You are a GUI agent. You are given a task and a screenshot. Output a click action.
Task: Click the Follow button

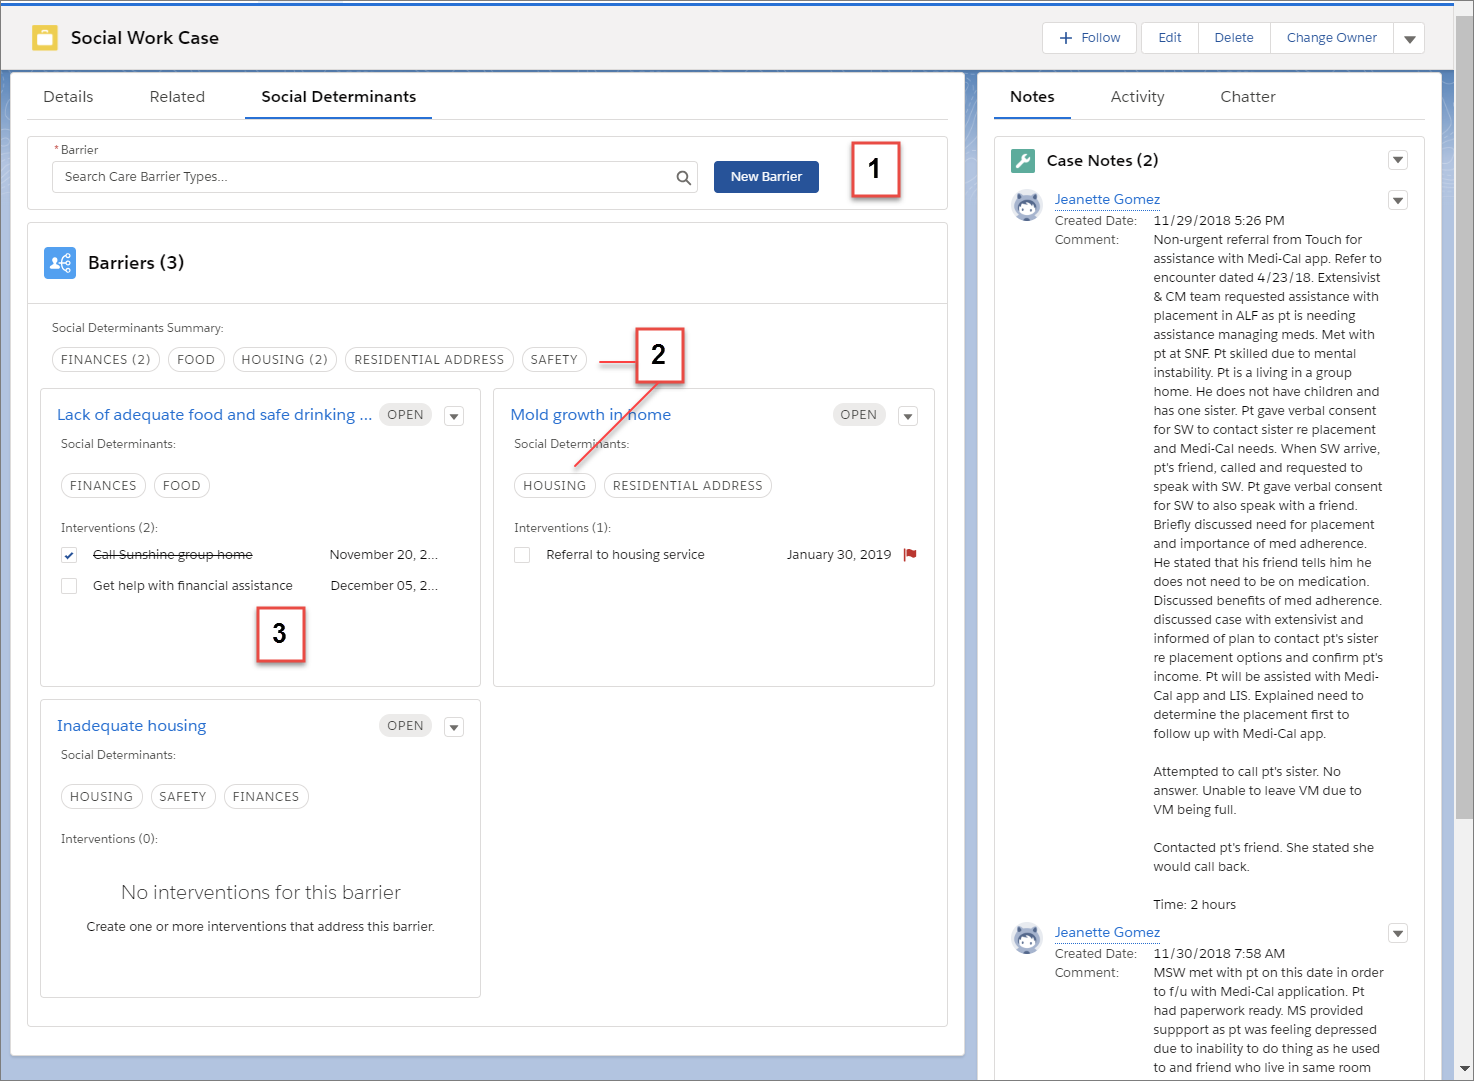[x=1089, y=38]
